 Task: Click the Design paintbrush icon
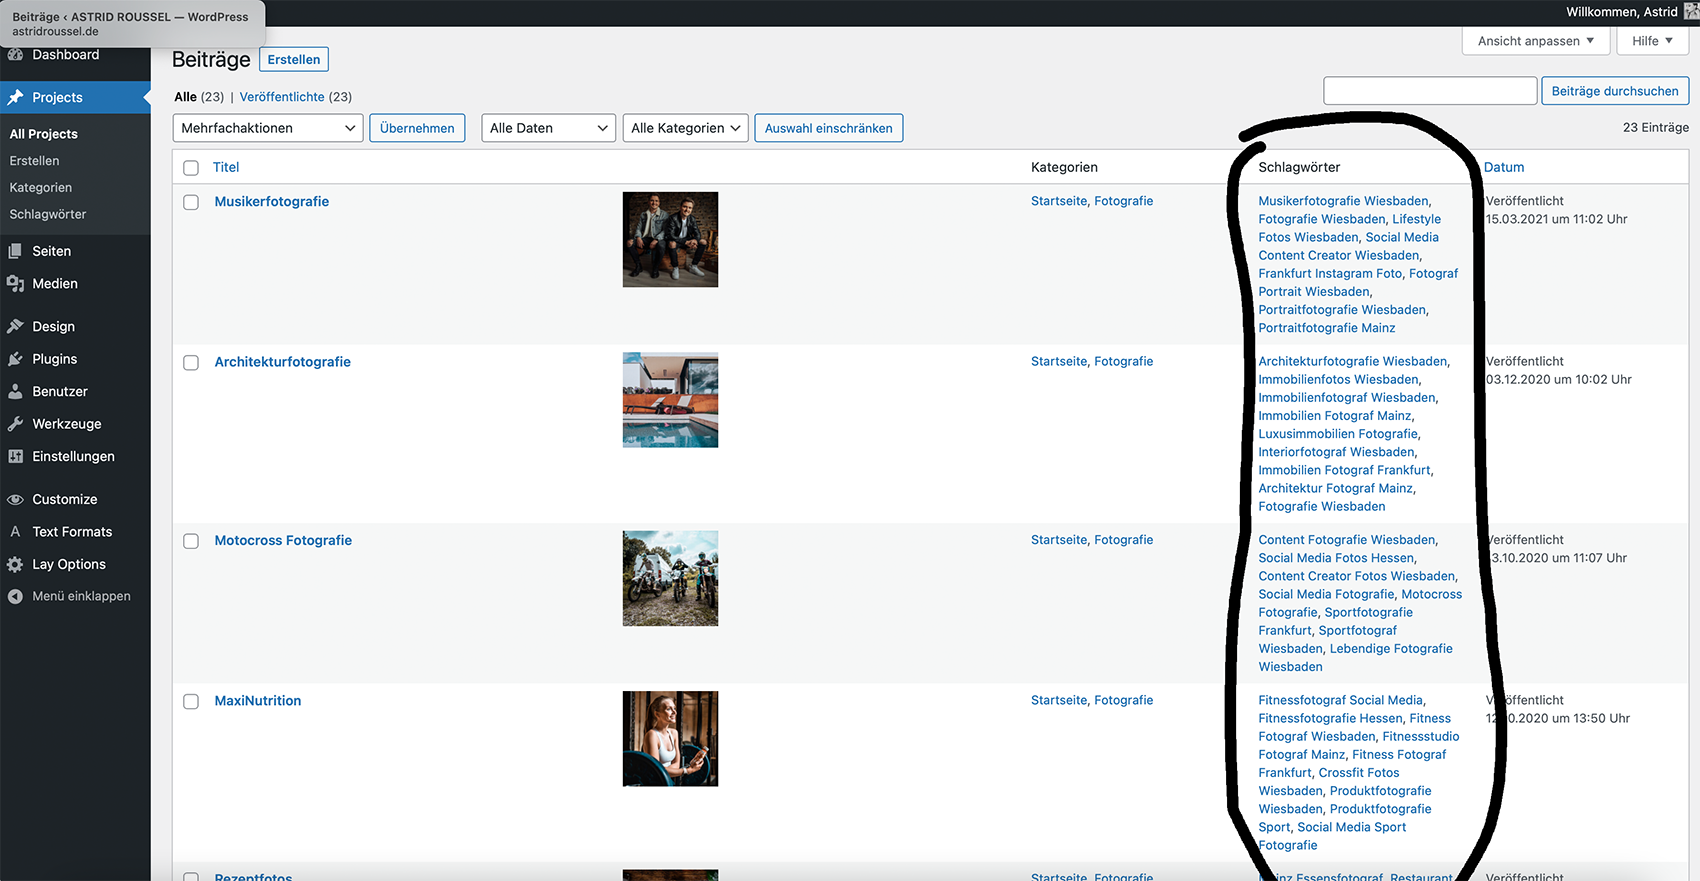(15, 326)
